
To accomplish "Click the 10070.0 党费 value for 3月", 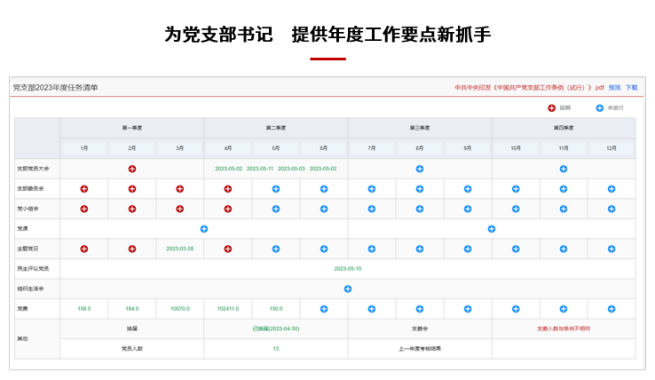I will pyautogui.click(x=180, y=309).
